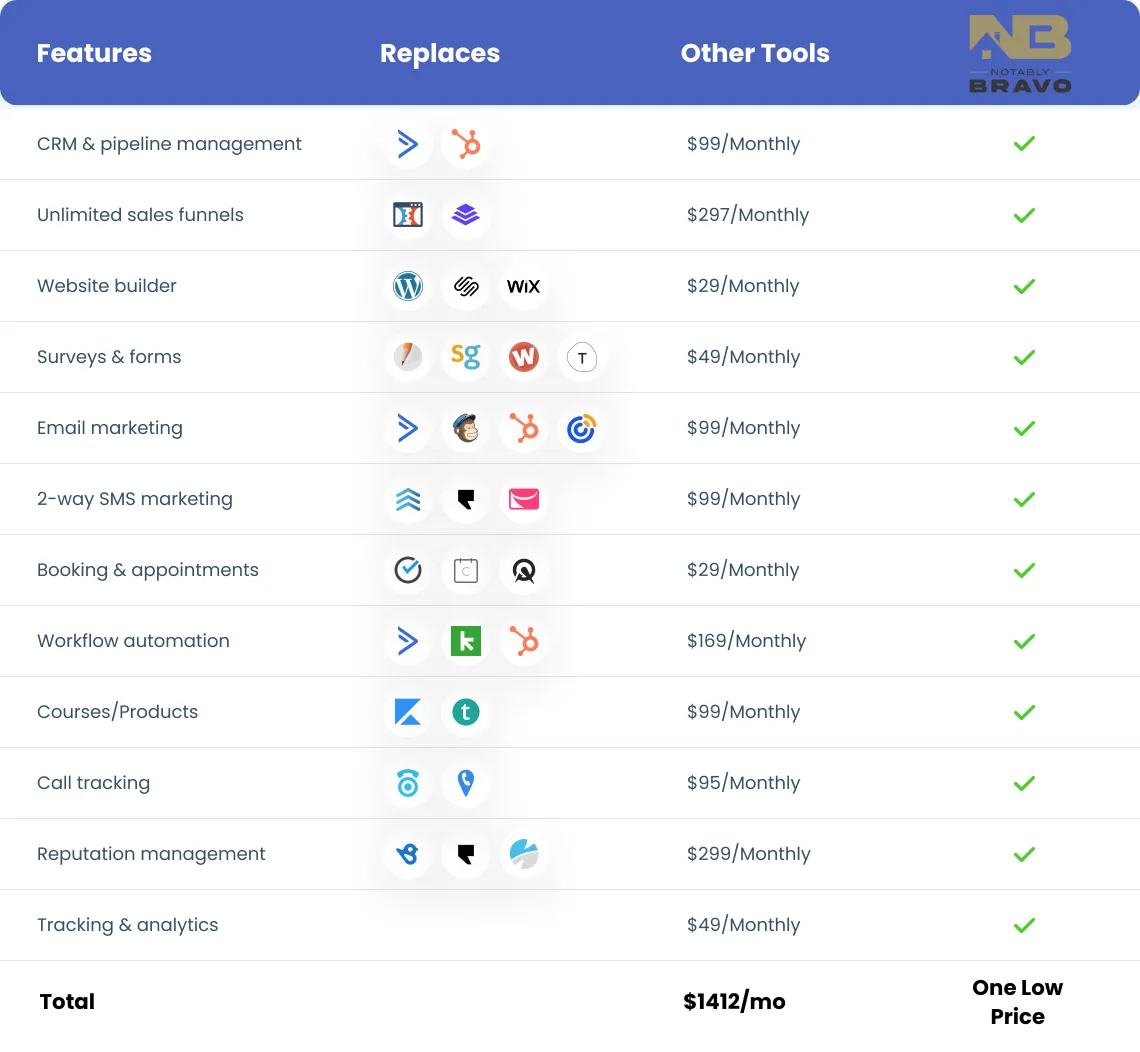Click the checkmark in the Call tracking row
Image resolution: width=1140 pixels, height=1052 pixels.
[1023, 783]
